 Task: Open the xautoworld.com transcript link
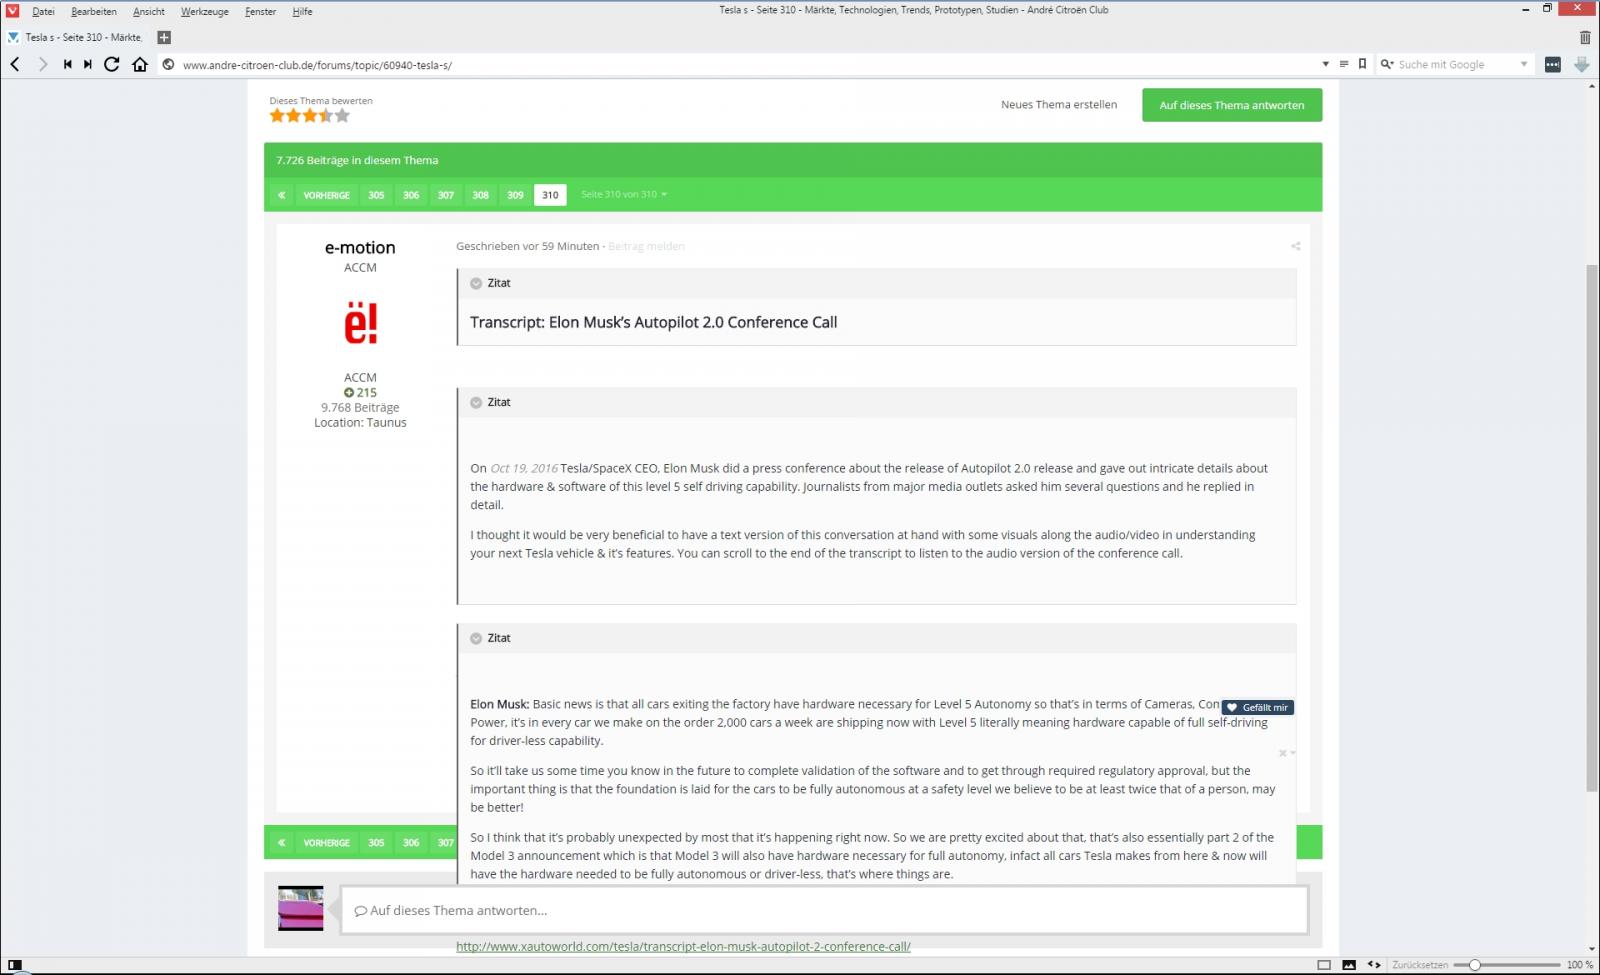(x=683, y=947)
